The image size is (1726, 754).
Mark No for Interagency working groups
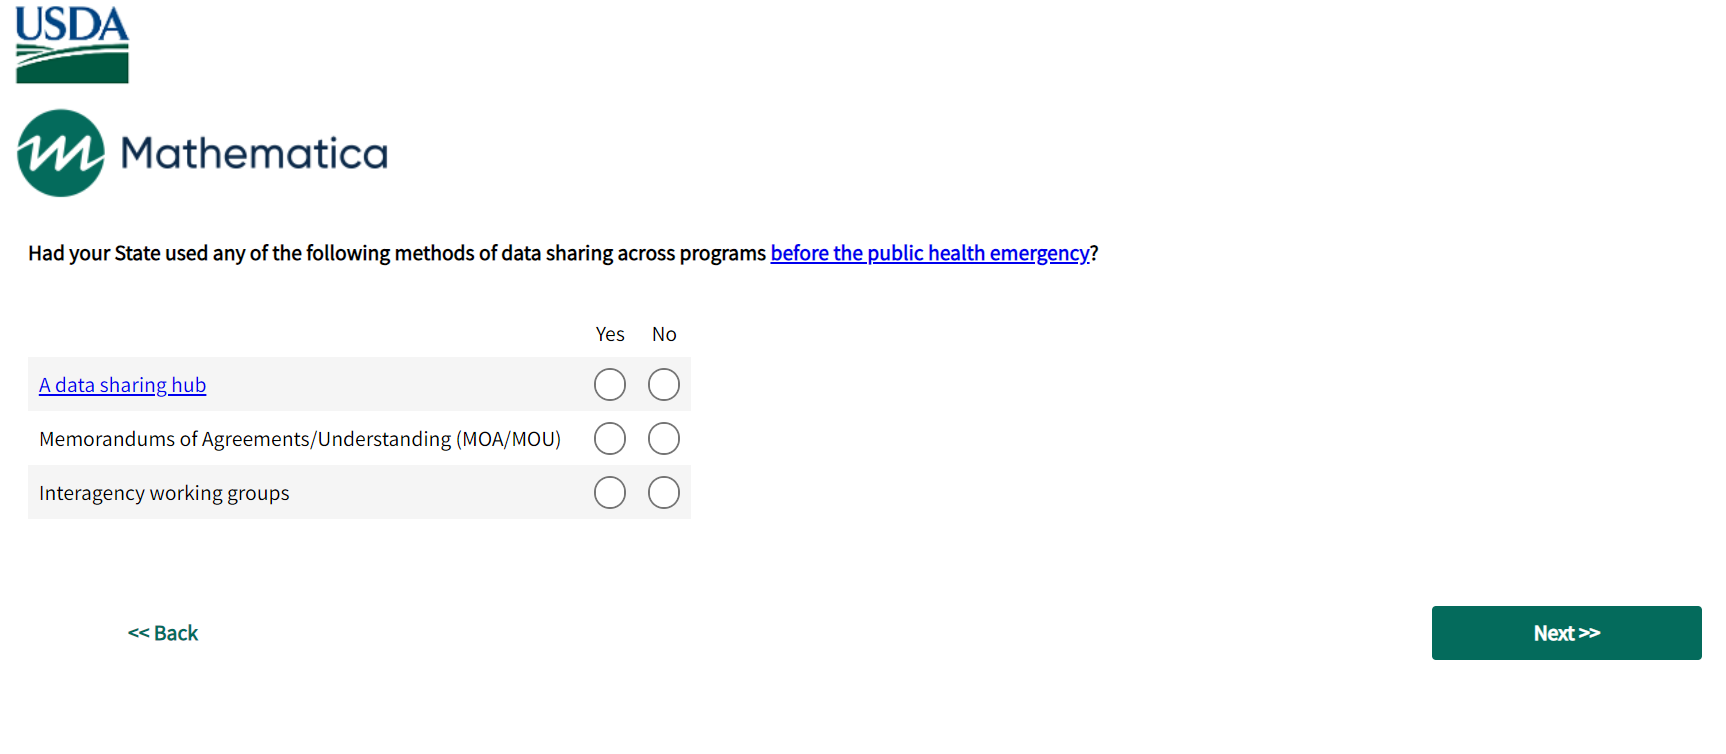(664, 493)
